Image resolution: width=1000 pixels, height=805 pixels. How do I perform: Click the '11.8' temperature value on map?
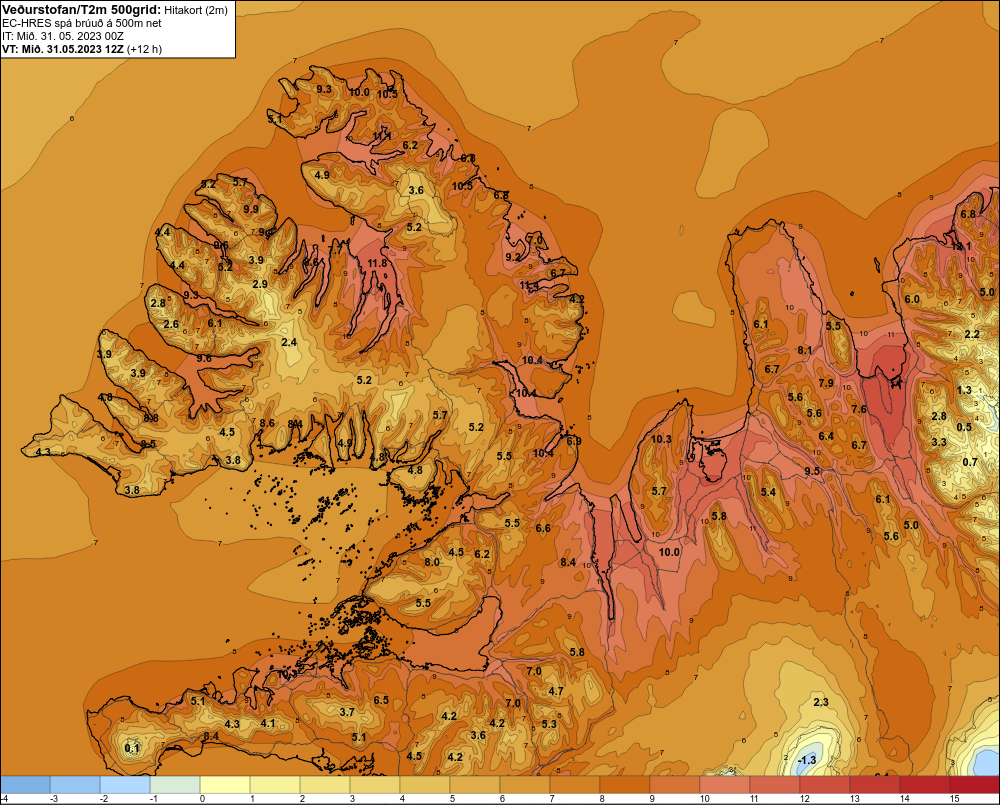click(x=377, y=263)
